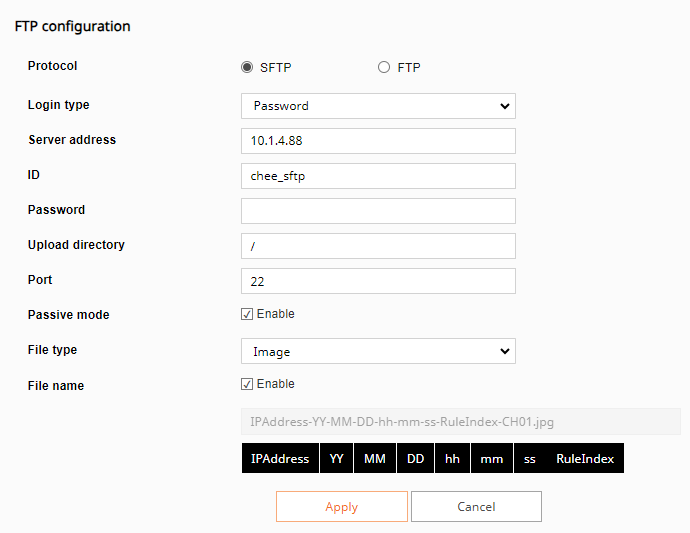Image resolution: width=690 pixels, height=533 pixels.
Task: Insert the hh hour token
Action: [x=452, y=458]
